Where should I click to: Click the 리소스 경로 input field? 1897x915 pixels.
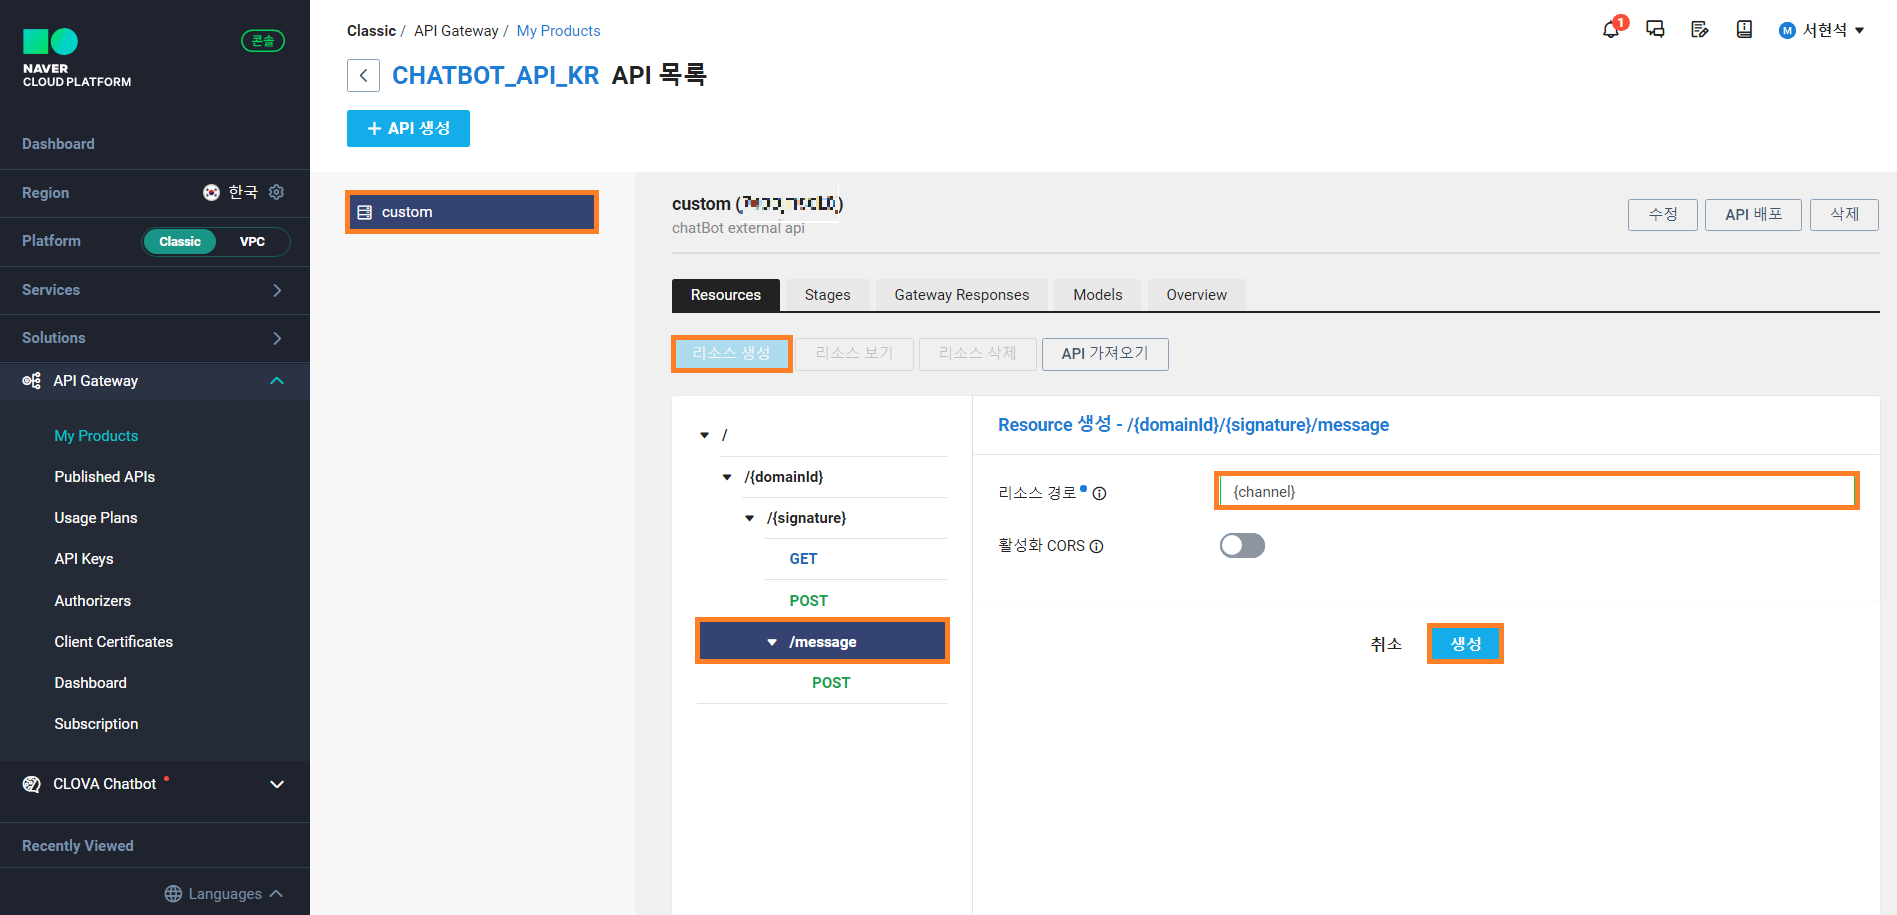pos(1537,491)
